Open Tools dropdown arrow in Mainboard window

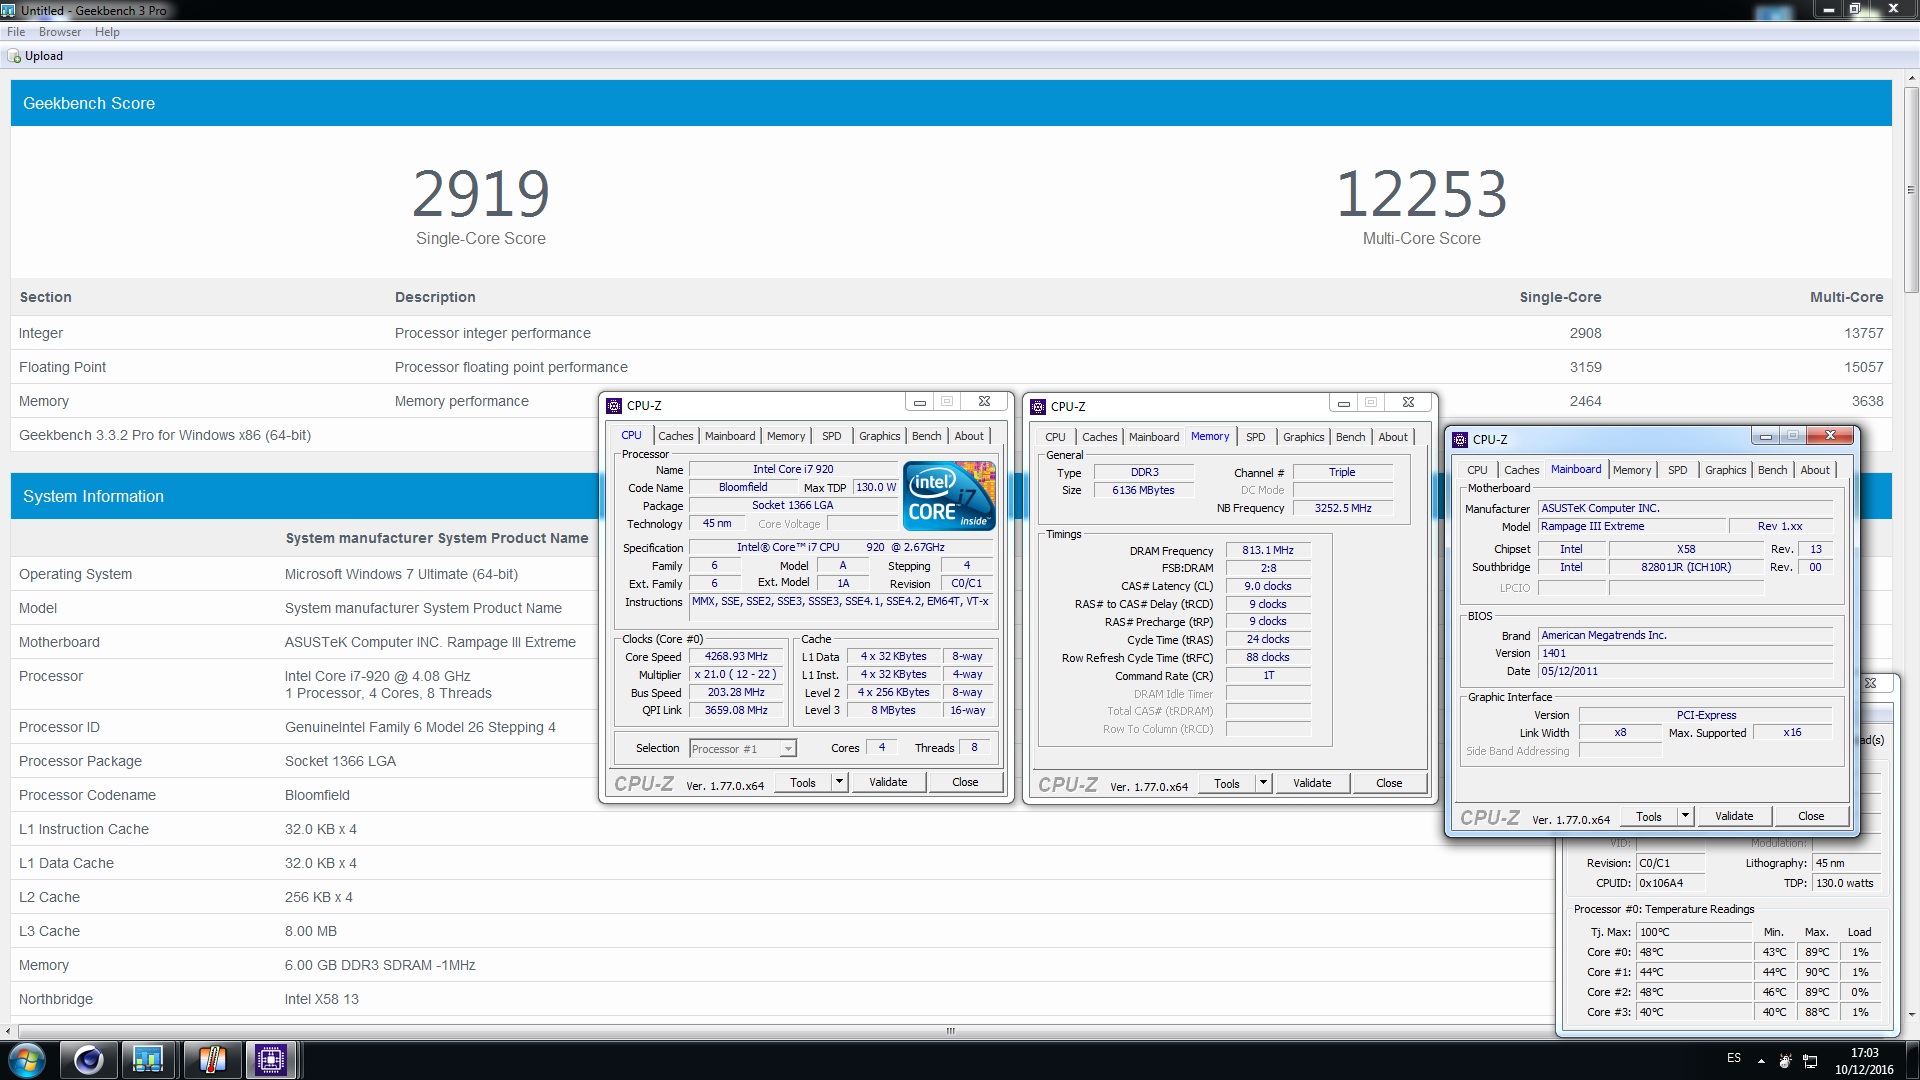click(x=1685, y=816)
